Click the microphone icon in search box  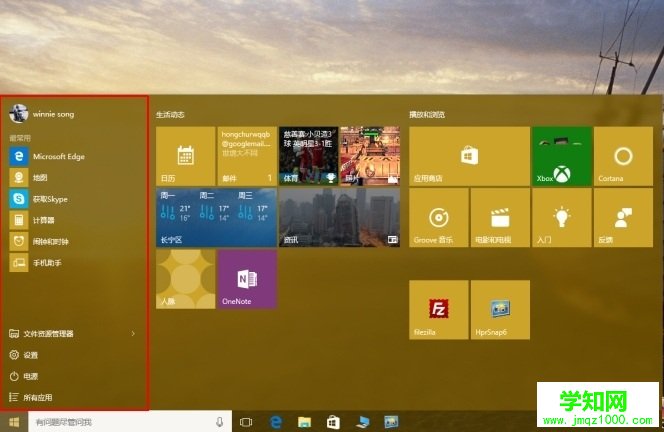pyautogui.click(x=219, y=422)
